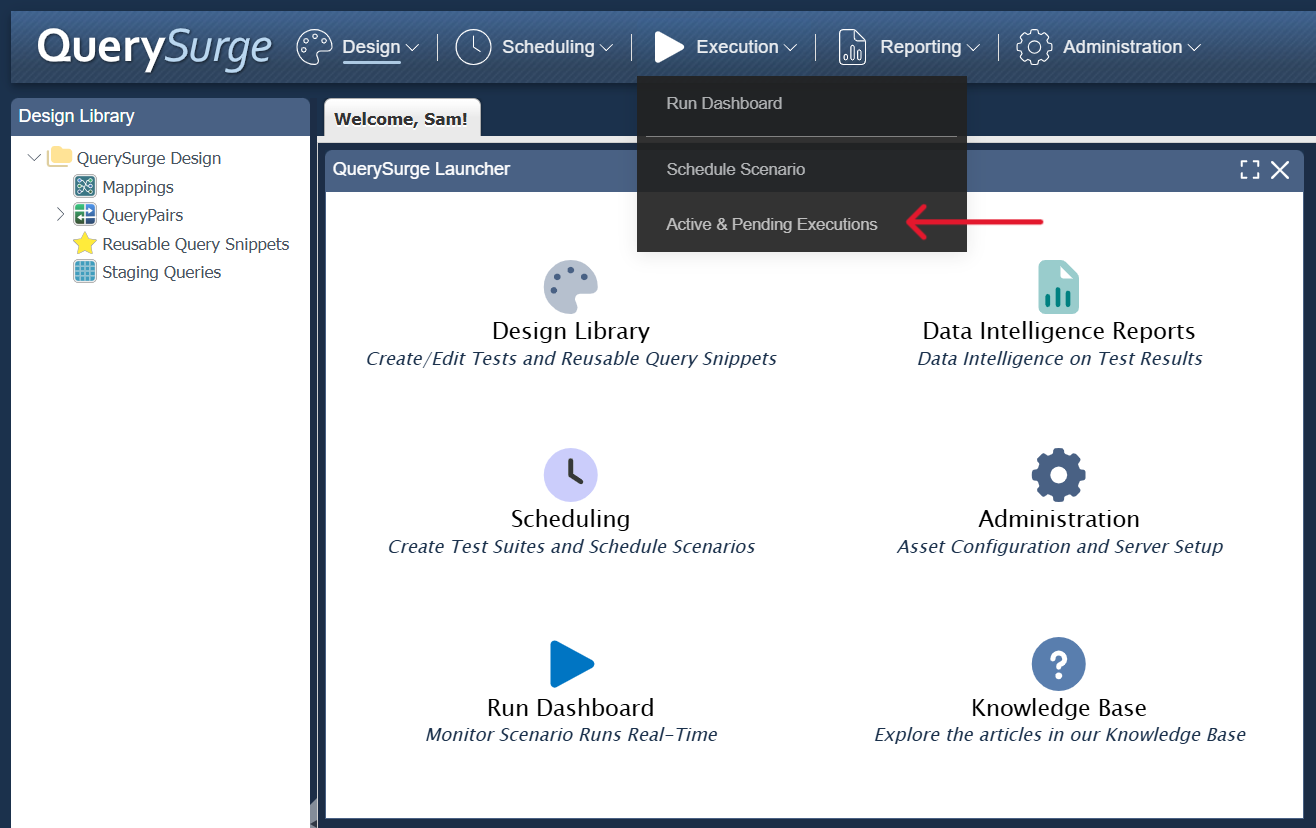Click the Staging Queries grid icon
Viewport: 1316px width, 828px height.
click(x=85, y=272)
